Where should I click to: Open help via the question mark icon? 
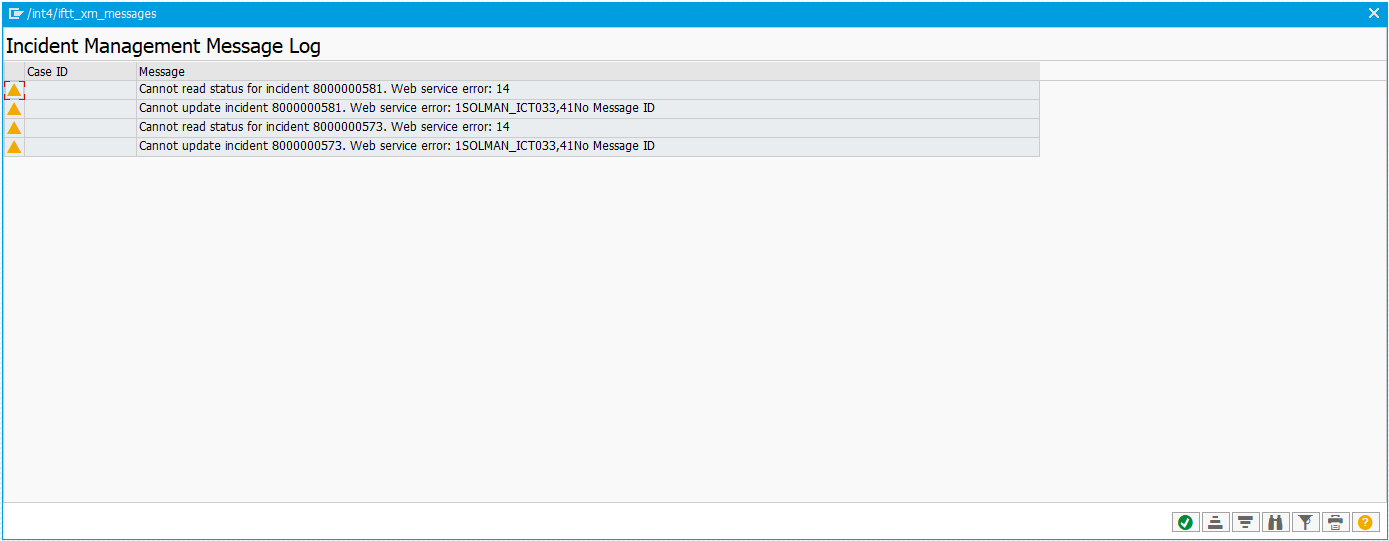1365,522
